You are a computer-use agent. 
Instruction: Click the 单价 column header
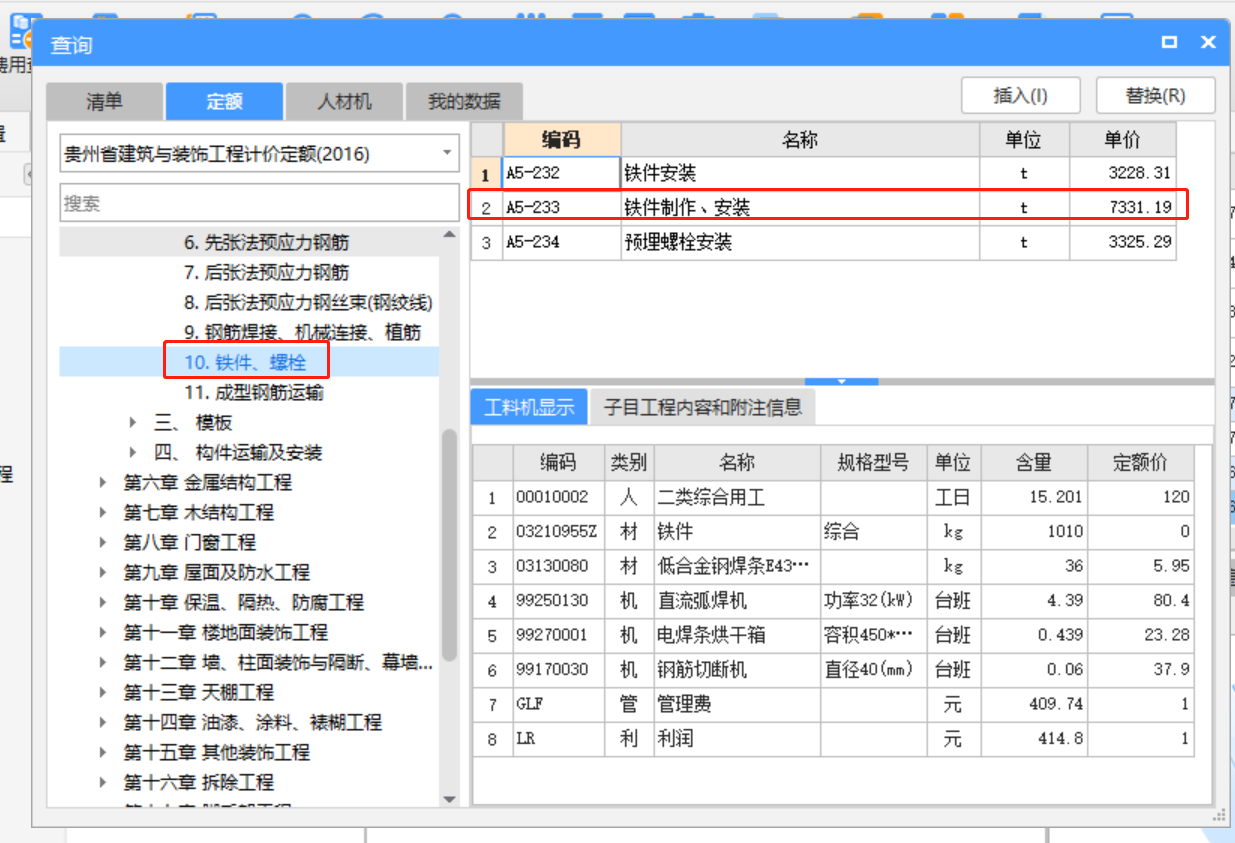coord(1122,140)
